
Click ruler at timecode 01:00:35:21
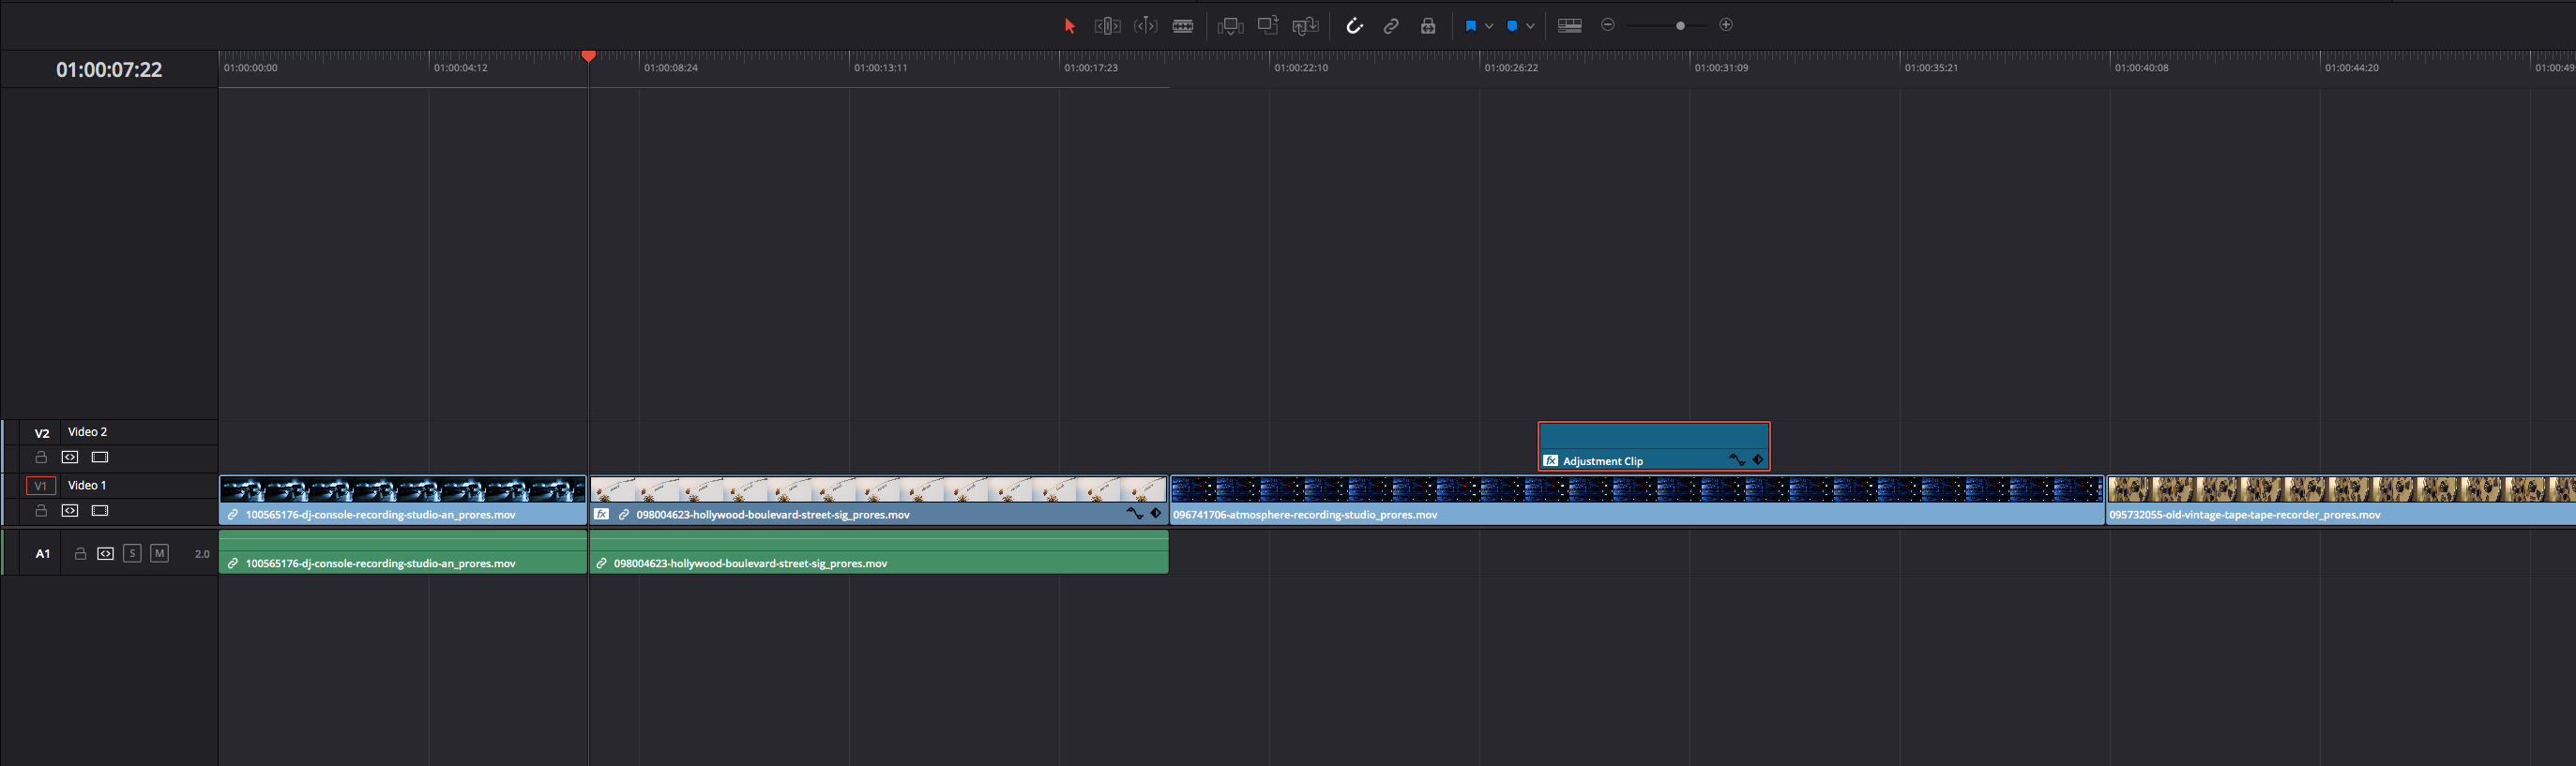pos(1931,68)
